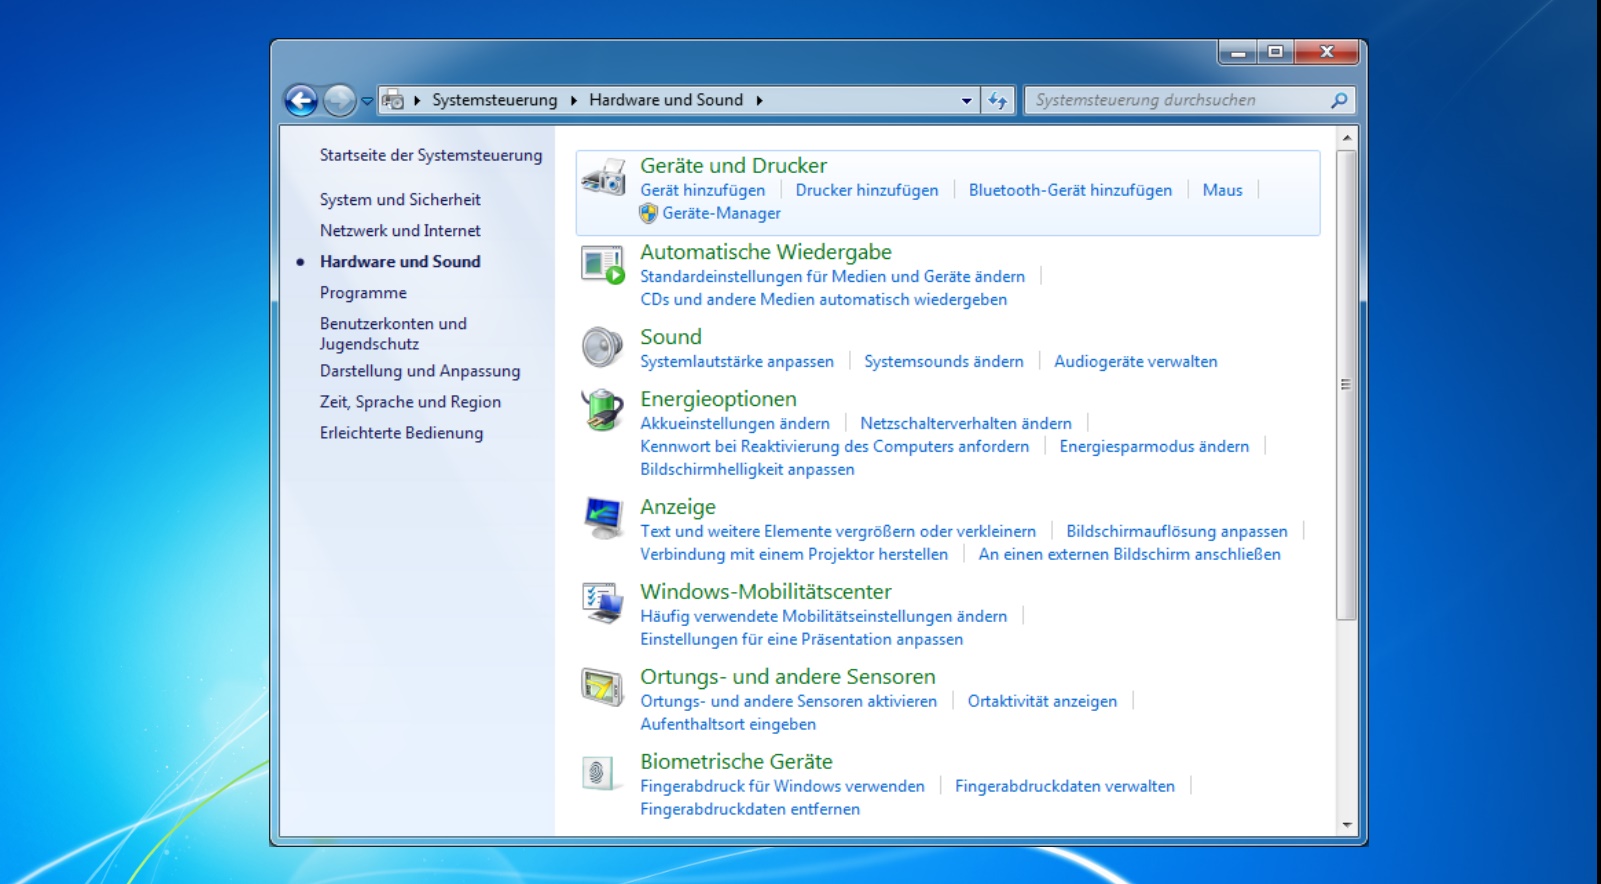1601x884 pixels.
Task: Open Maus settings link
Action: [x=1222, y=190]
